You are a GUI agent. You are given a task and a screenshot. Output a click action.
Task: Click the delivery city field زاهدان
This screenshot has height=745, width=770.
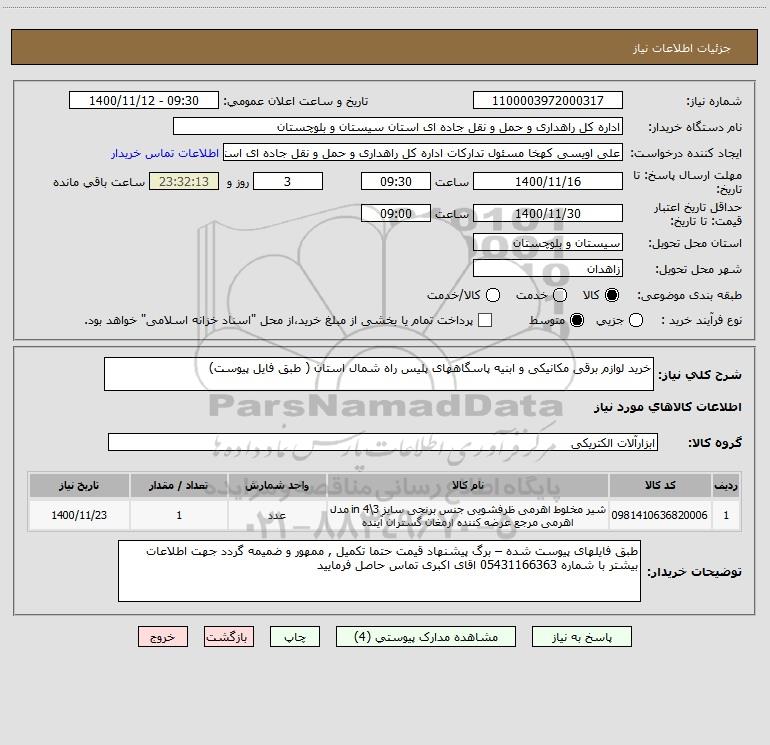pyautogui.click(x=548, y=269)
